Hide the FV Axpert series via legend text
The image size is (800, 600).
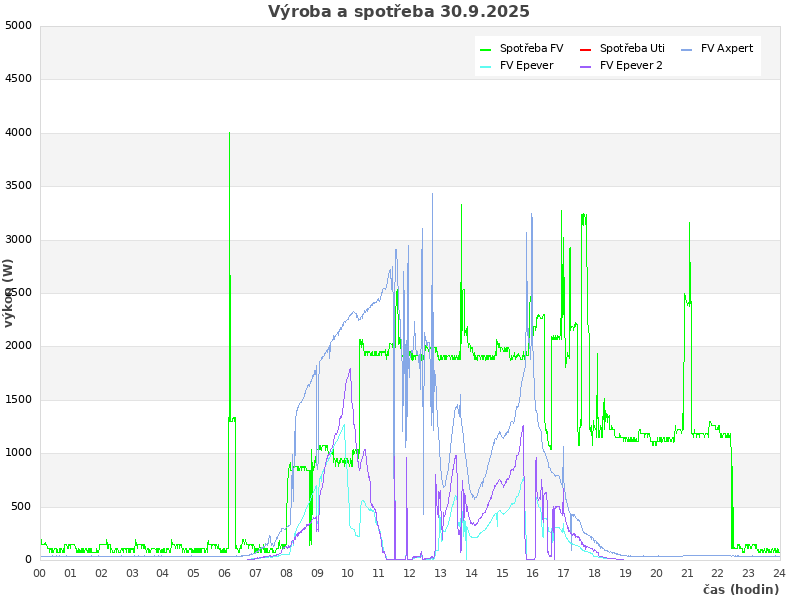[x=727, y=48]
